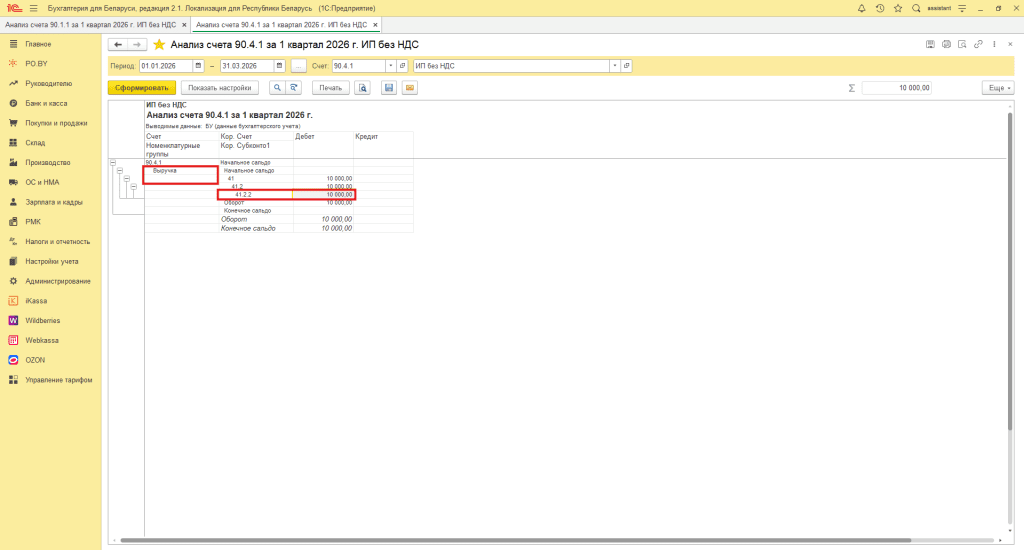
Task: Save report using the floppy disk icon
Action: (390, 88)
